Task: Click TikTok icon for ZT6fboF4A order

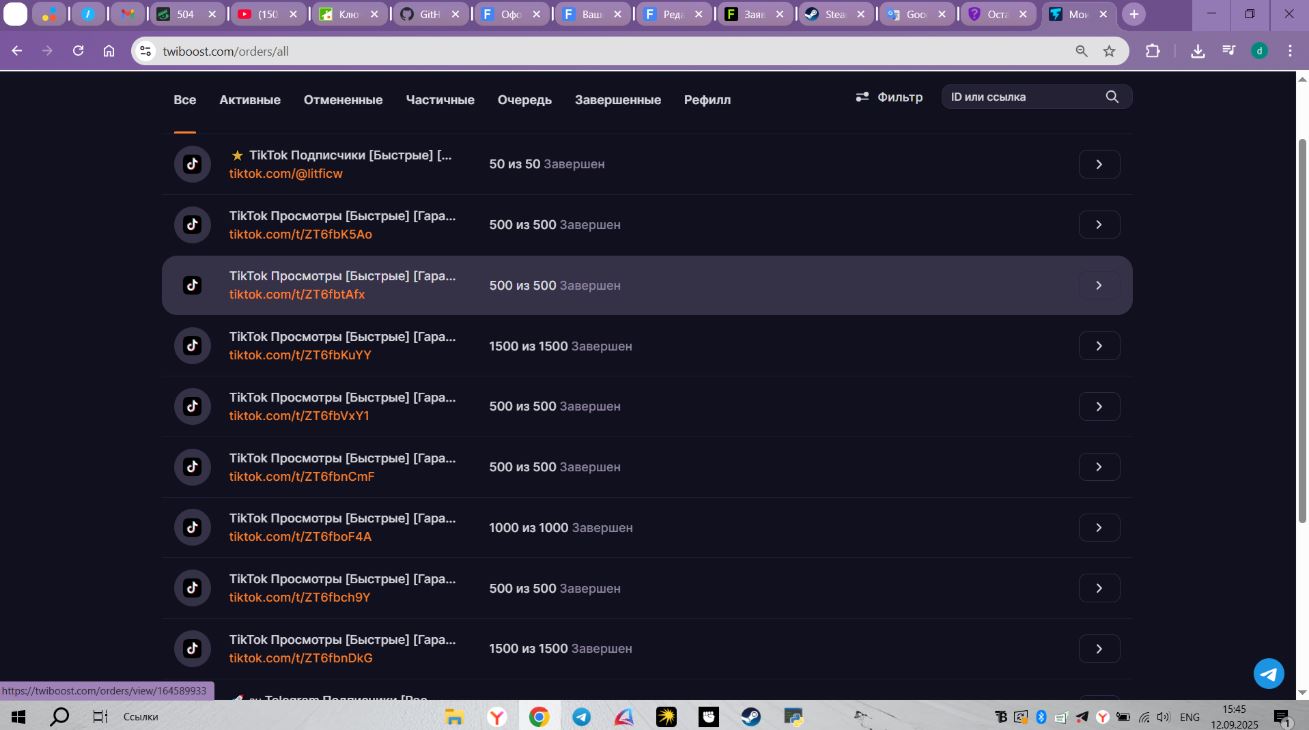Action: (193, 527)
